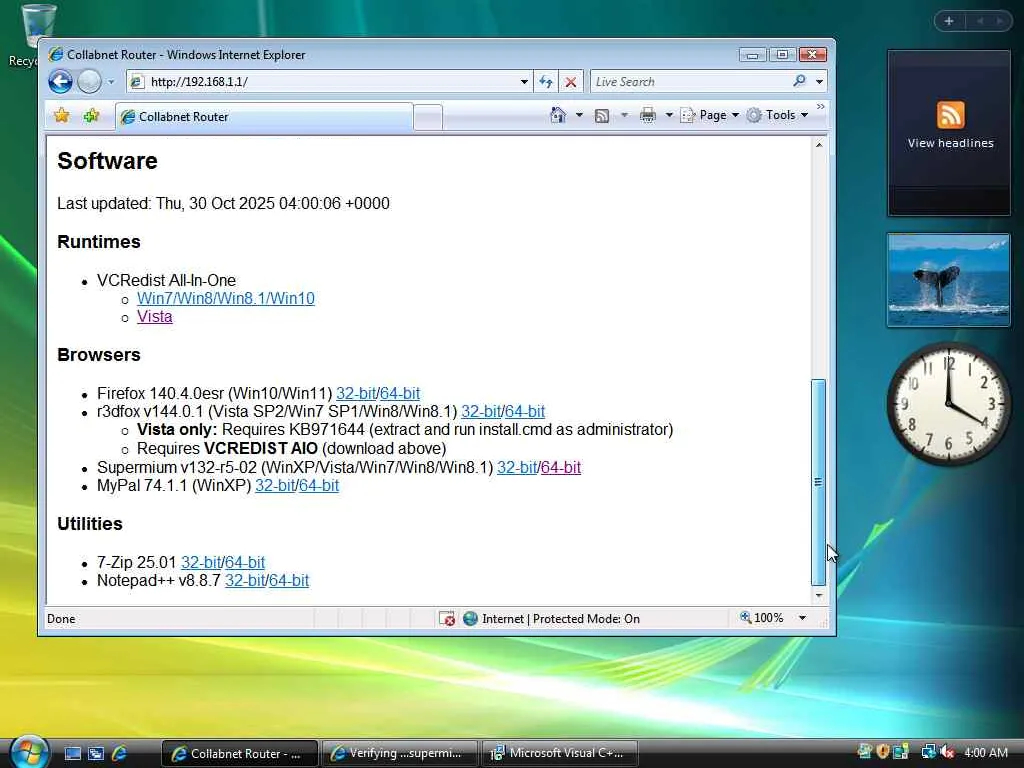Click the network tray icon
The width and height of the screenshot is (1024, 768).
(x=928, y=752)
